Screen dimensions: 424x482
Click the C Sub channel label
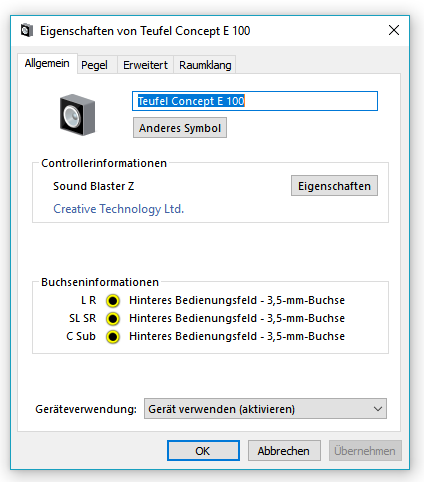pyautogui.click(x=81, y=336)
